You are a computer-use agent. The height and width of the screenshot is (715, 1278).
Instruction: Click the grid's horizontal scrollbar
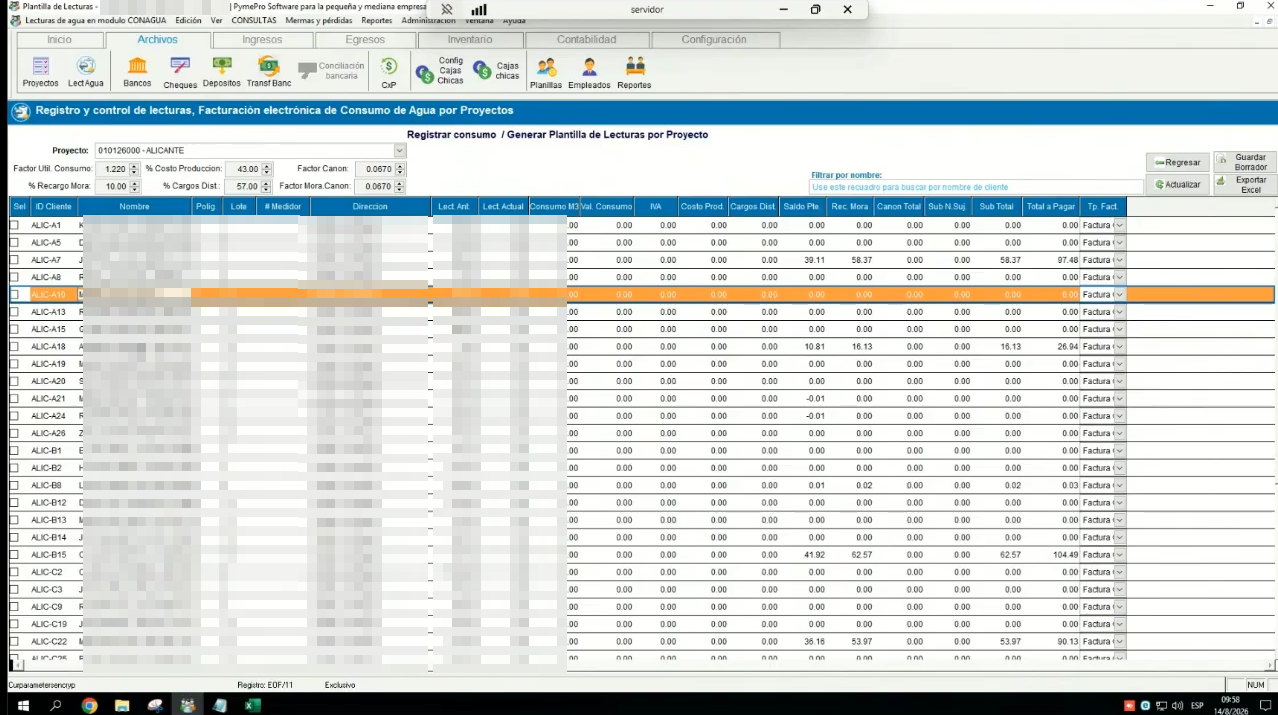(642, 665)
